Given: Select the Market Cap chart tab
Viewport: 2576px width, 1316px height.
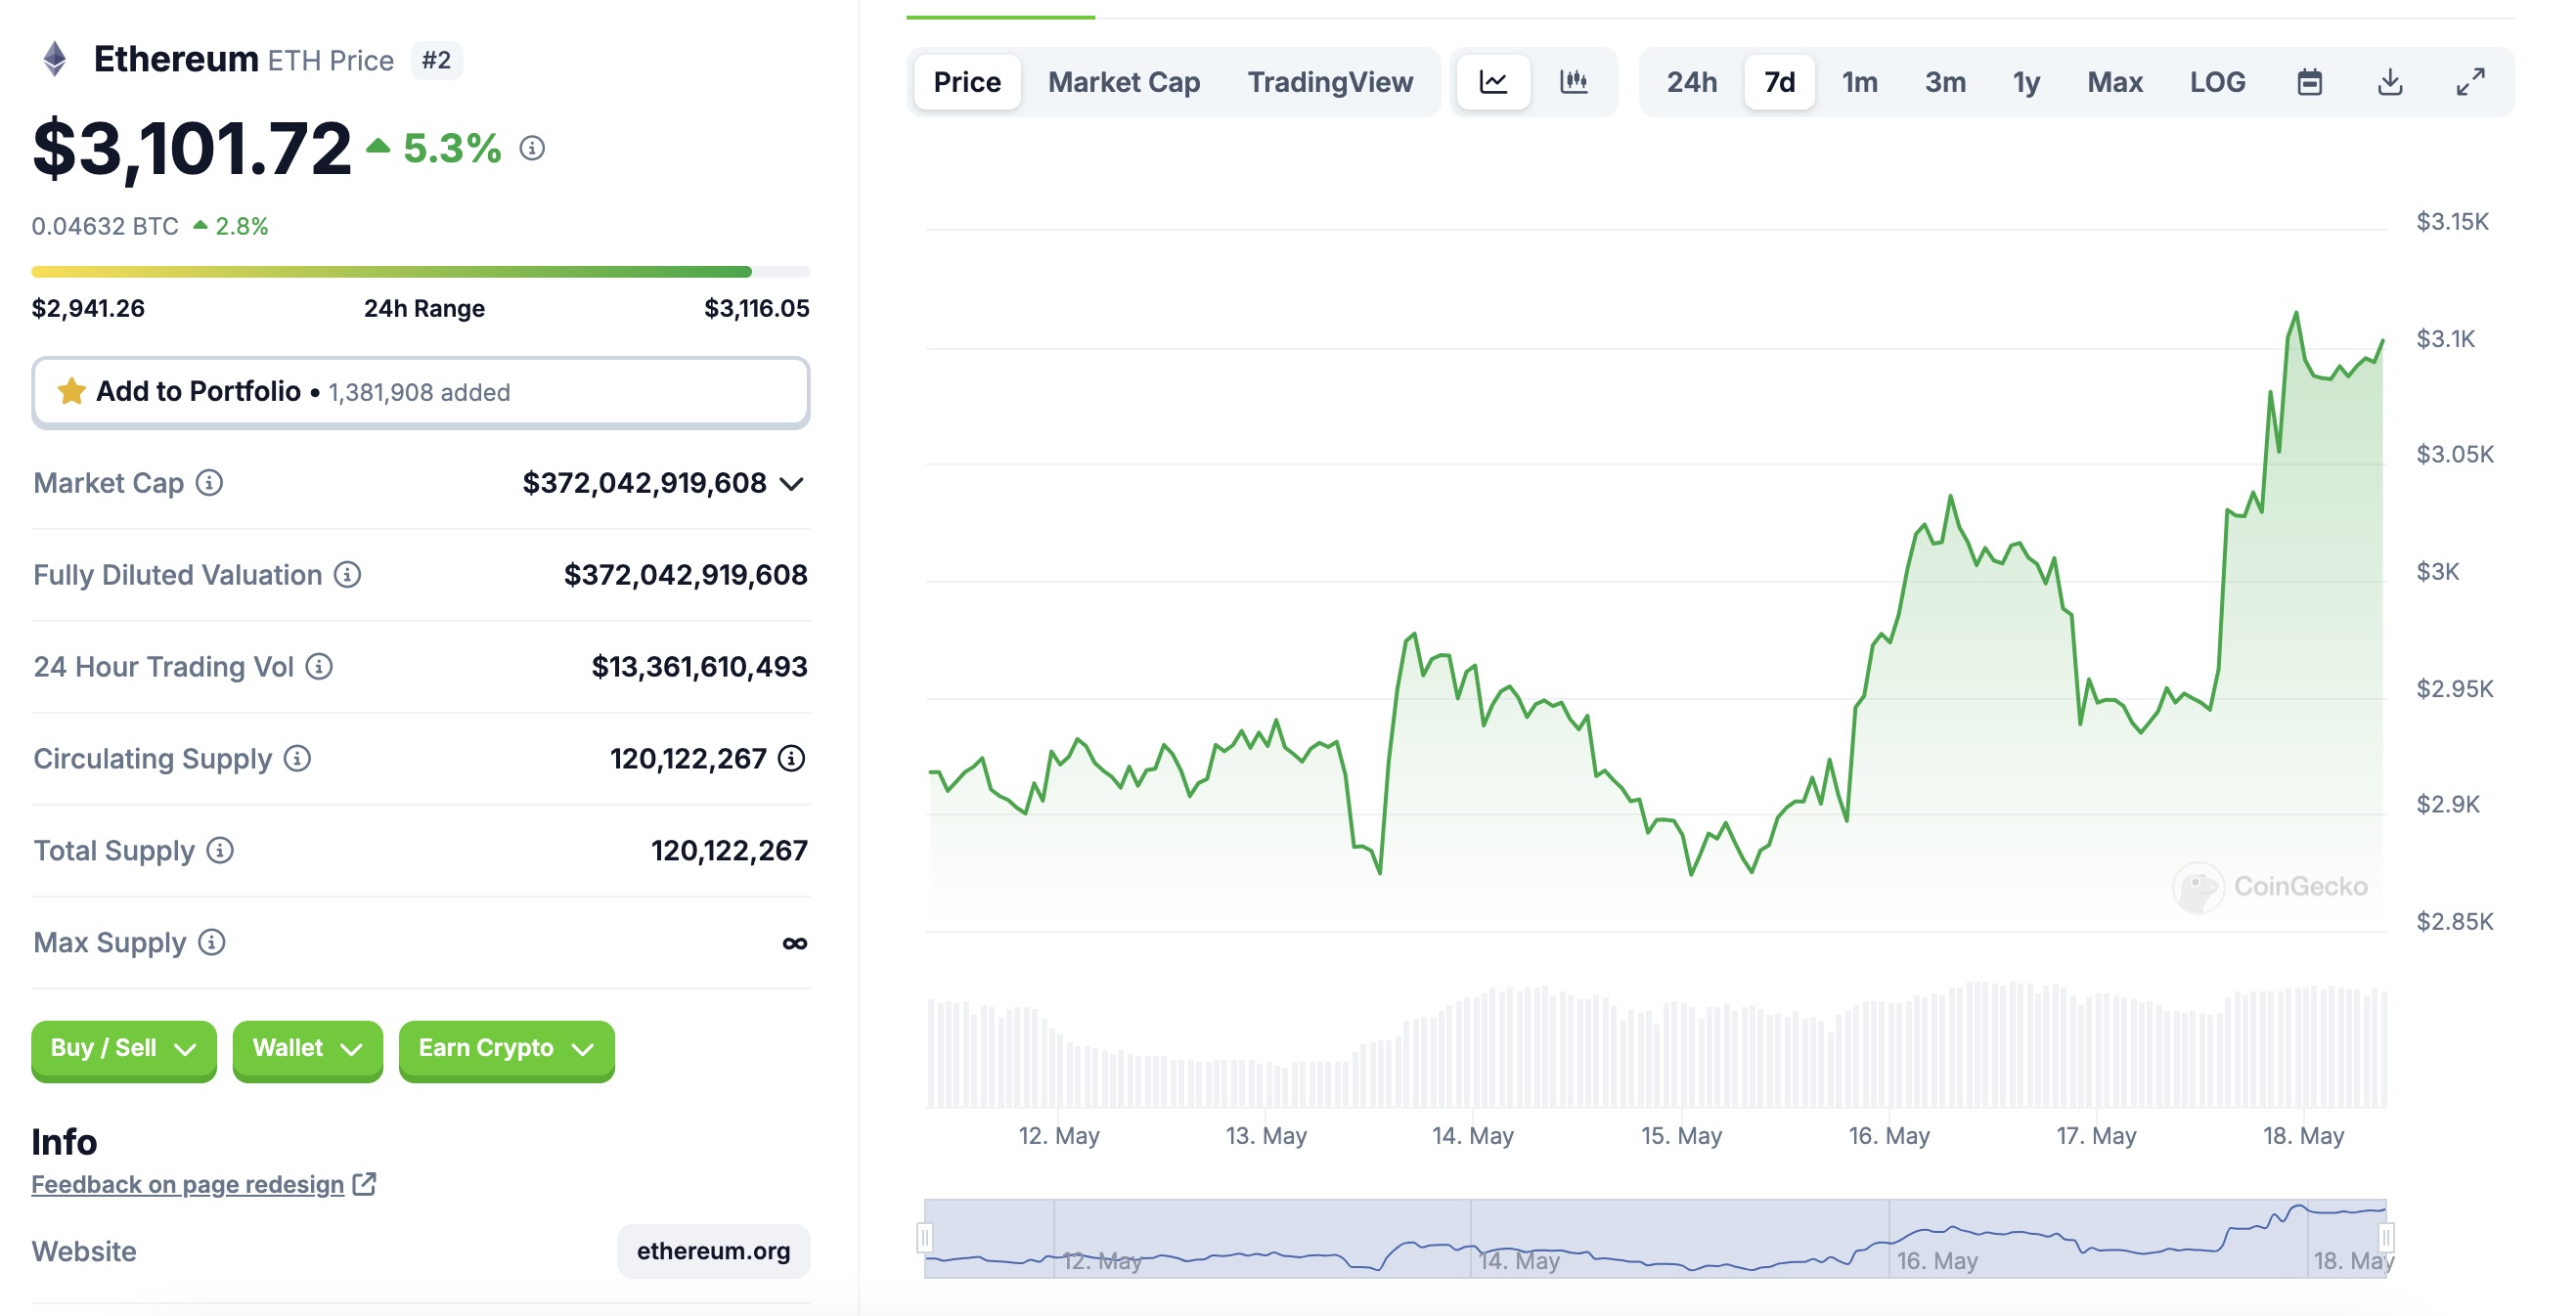Looking at the screenshot, I should (x=1124, y=82).
